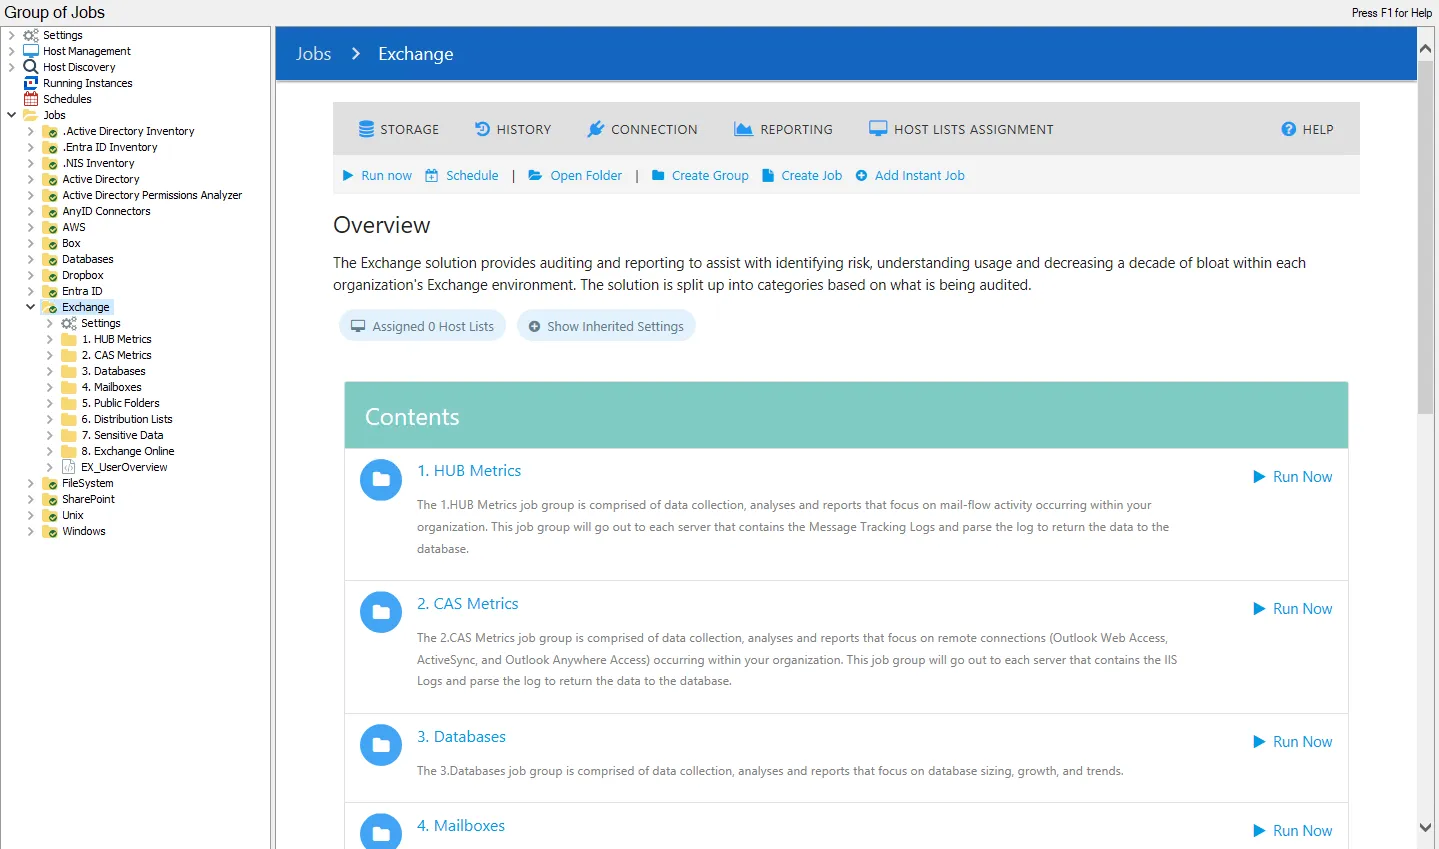Click the Schedule calendar icon in action bar

click(x=432, y=176)
